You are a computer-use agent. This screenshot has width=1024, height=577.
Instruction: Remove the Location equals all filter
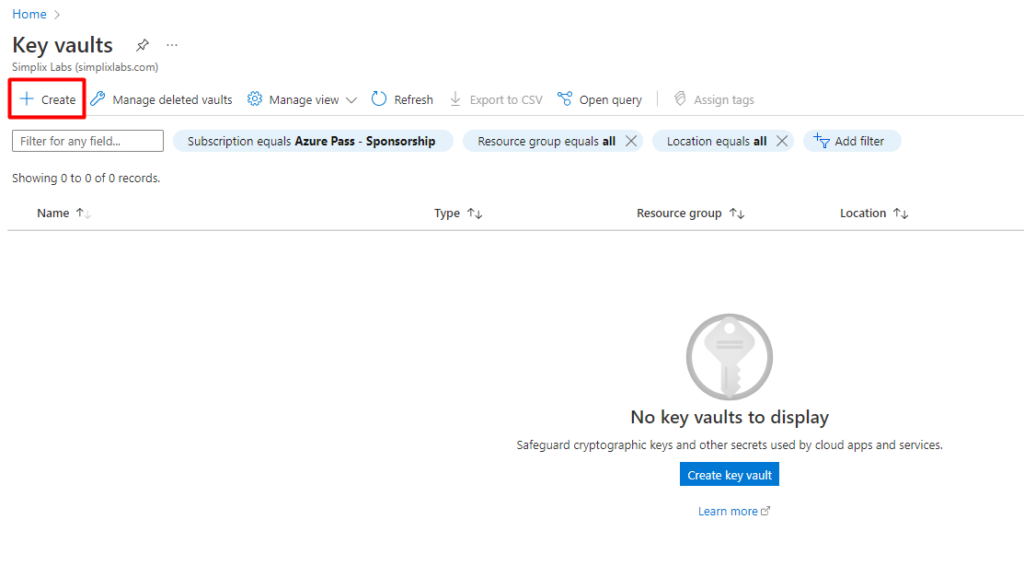[x=782, y=141]
